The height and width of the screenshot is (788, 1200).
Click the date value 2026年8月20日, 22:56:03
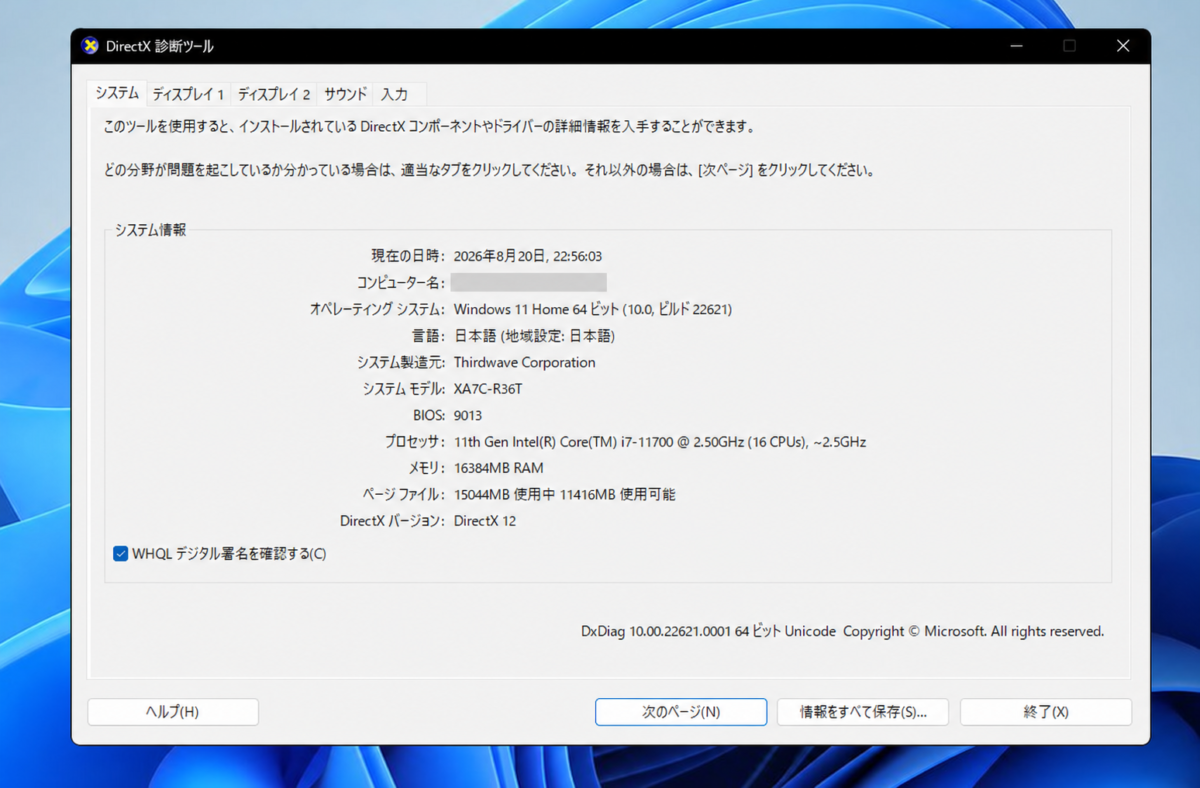pos(528,256)
